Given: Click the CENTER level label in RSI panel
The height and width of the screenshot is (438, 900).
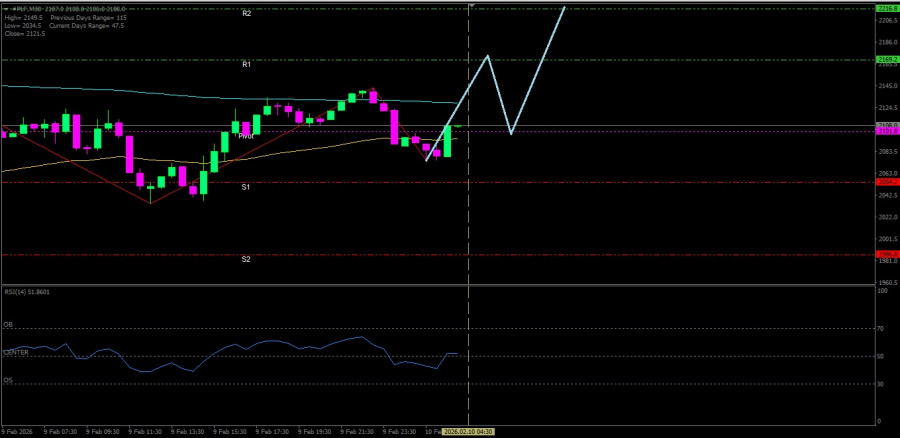Looking at the screenshot, I should [x=16, y=352].
